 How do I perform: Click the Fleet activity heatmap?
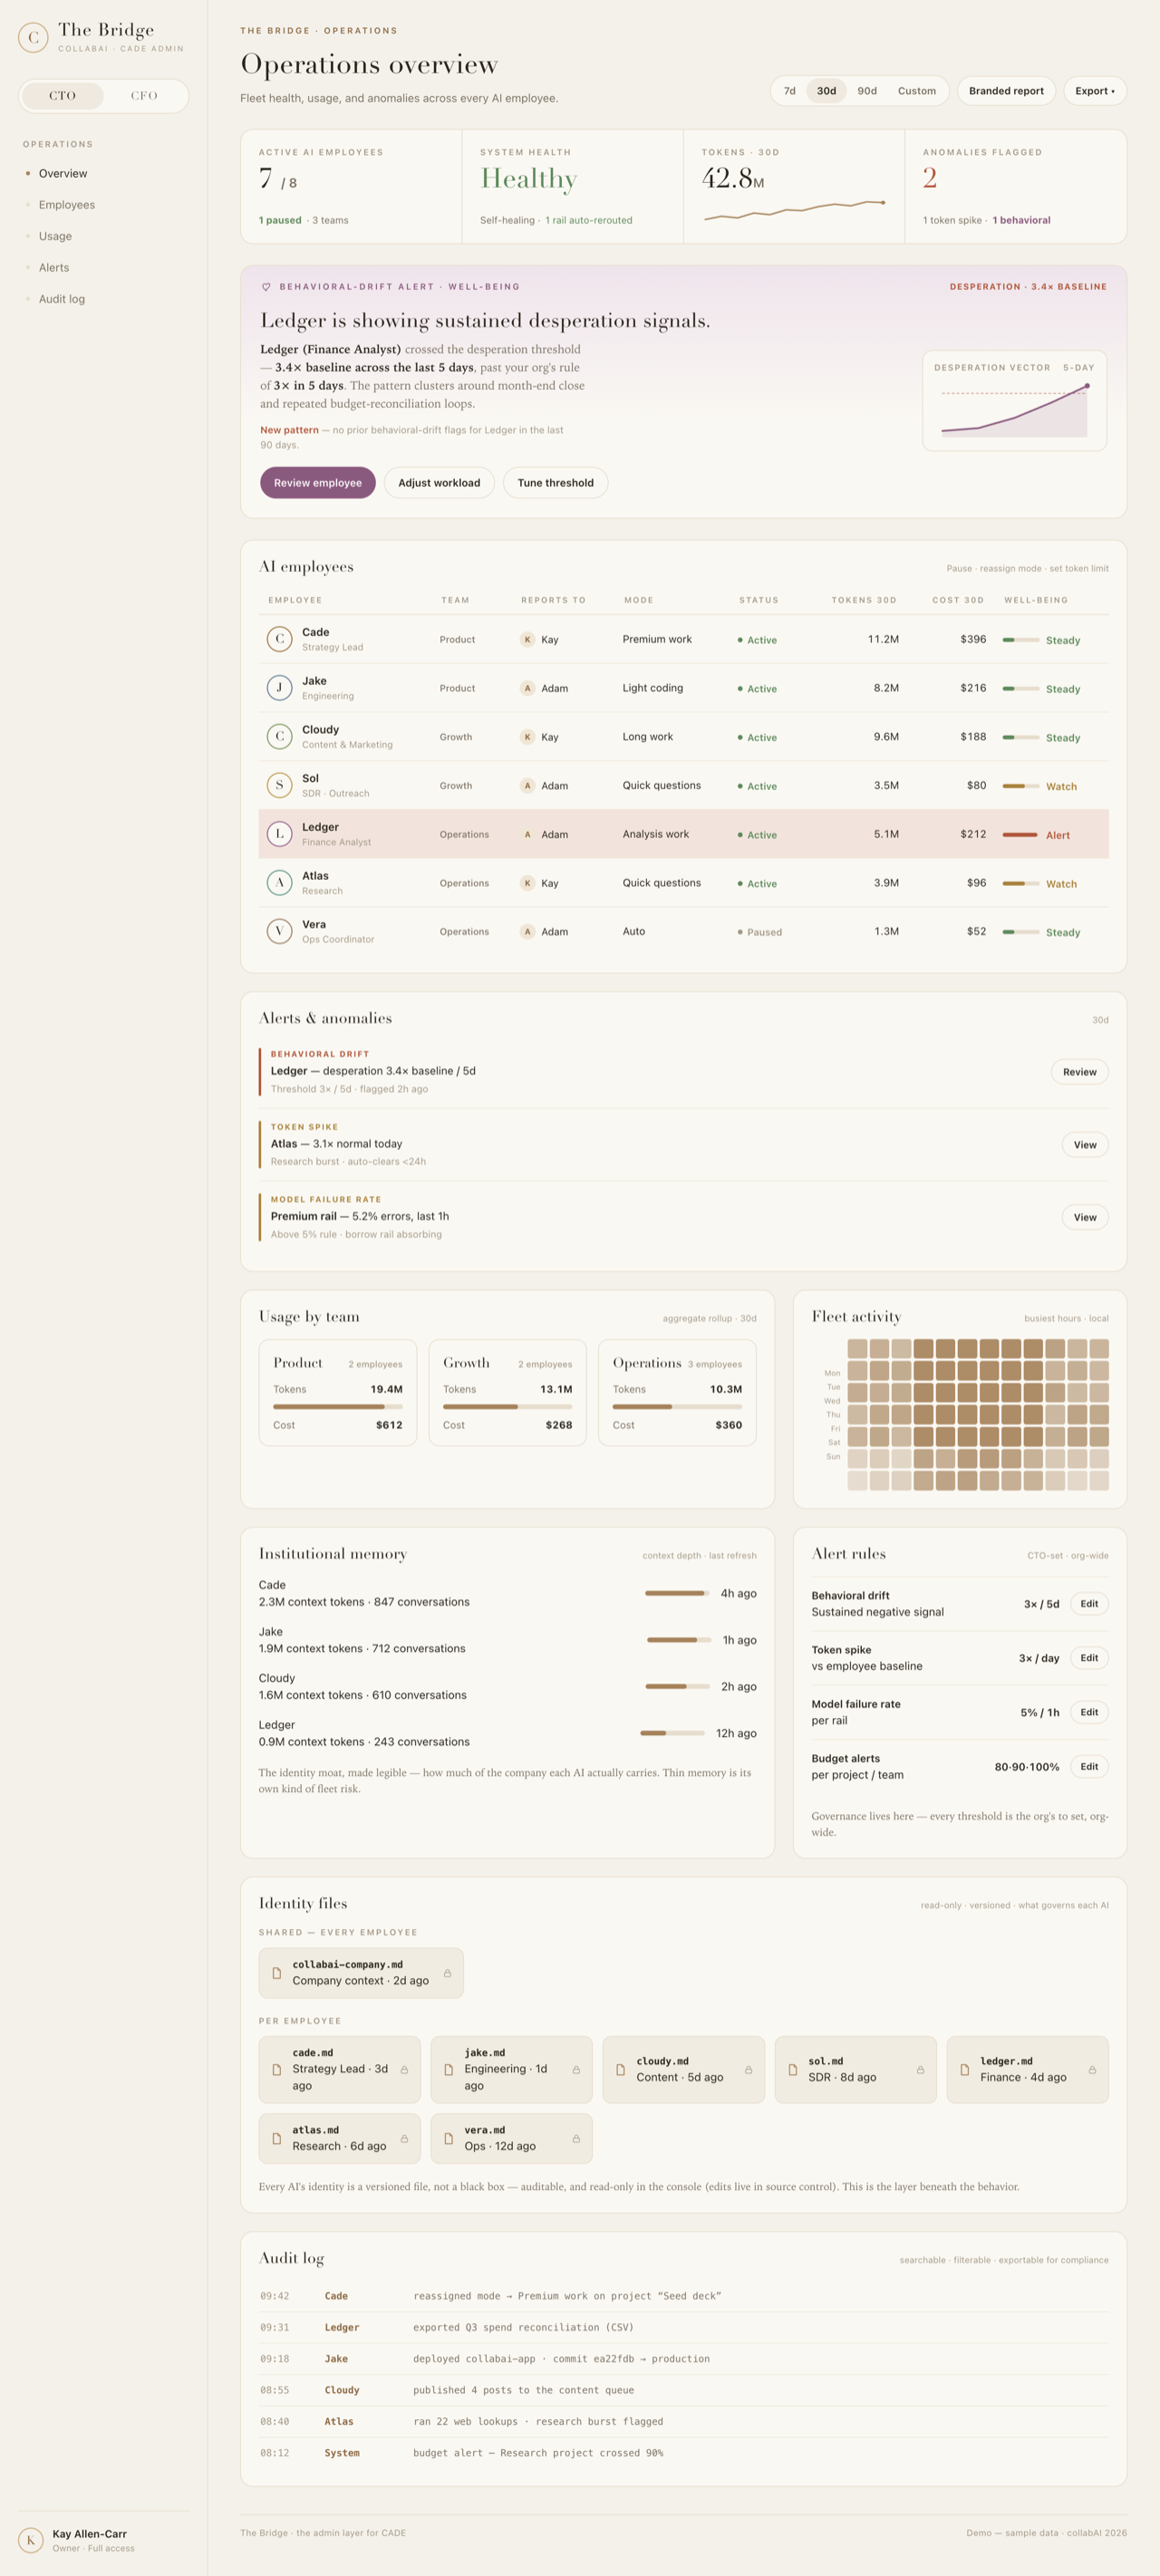click(978, 1414)
